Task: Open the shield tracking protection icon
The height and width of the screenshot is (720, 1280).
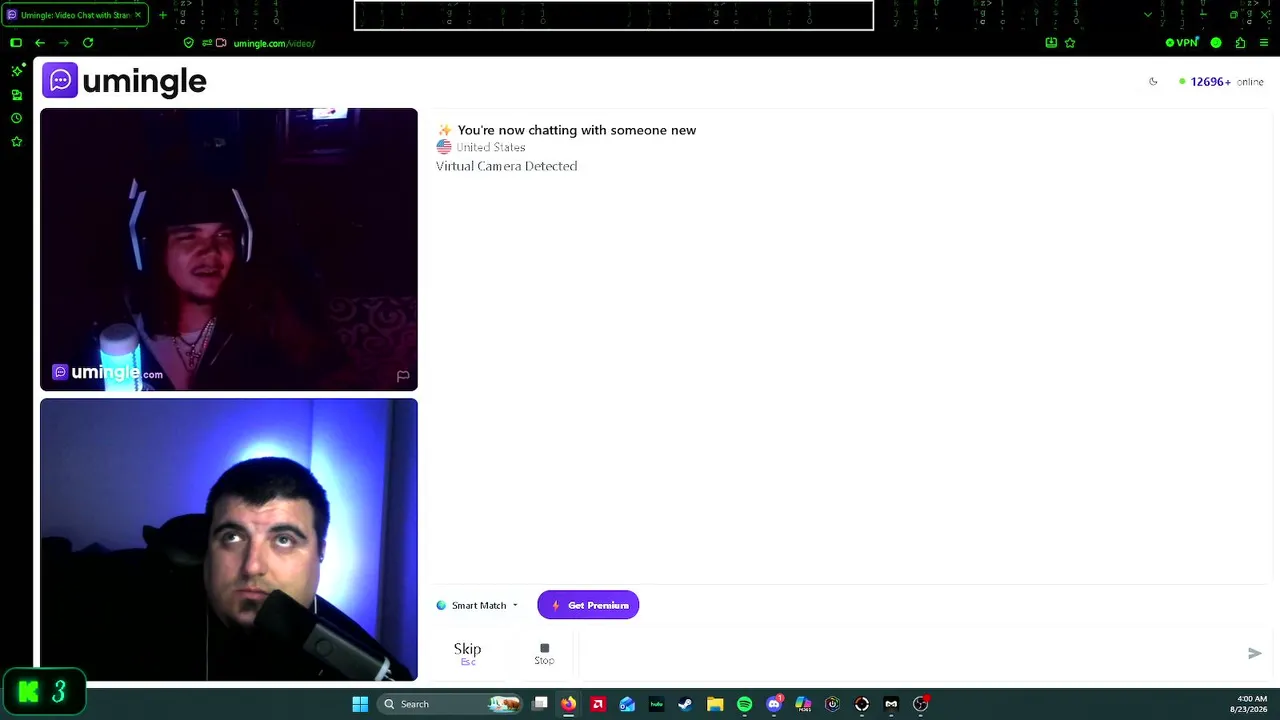Action: [189, 43]
